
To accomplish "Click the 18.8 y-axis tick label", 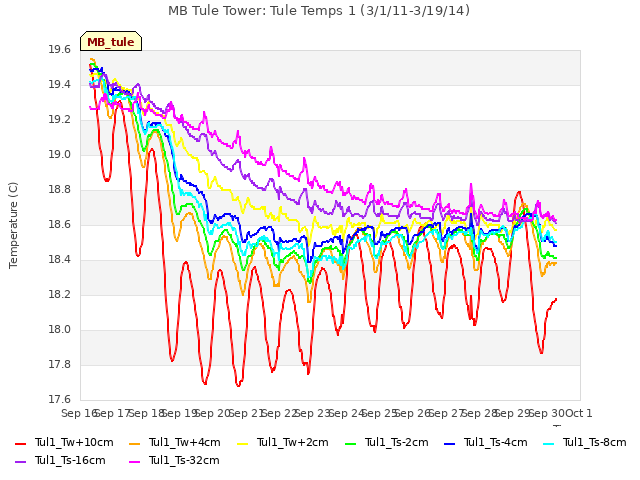I will click(60, 190).
